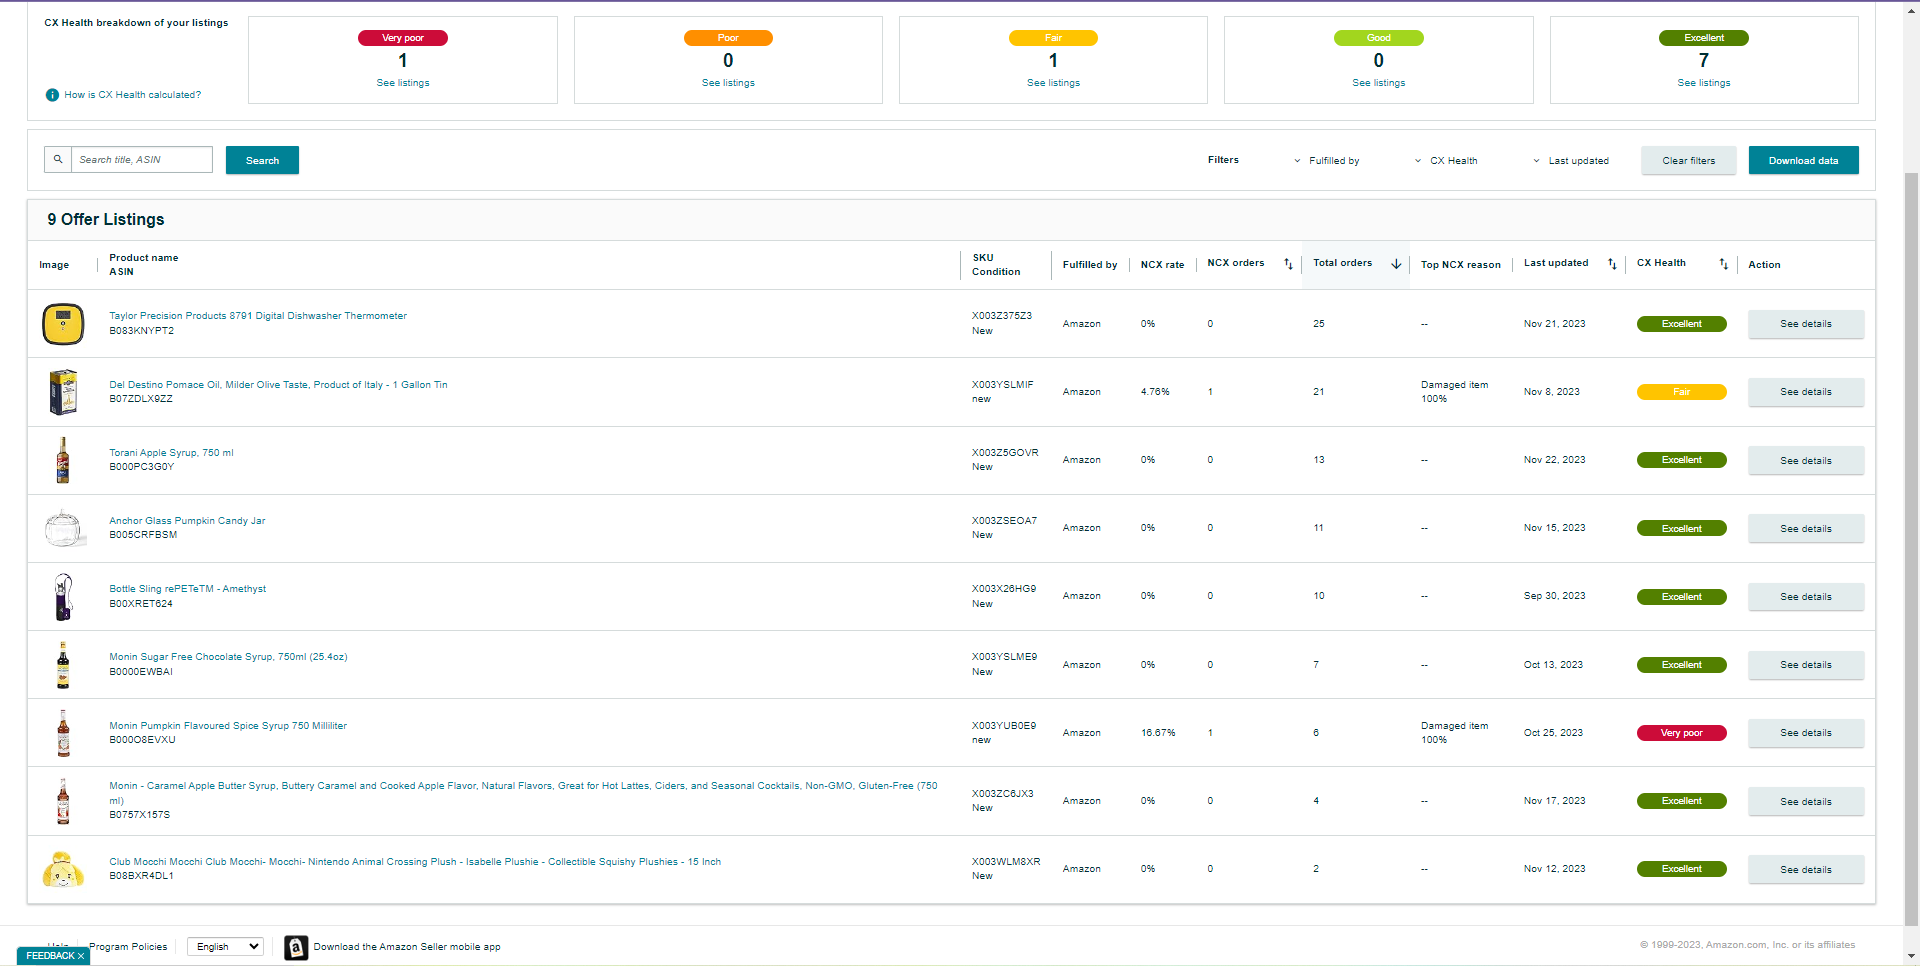The image size is (1920, 966).
Task: Expand the Fulfilled by filter dropdown
Action: point(1327,161)
